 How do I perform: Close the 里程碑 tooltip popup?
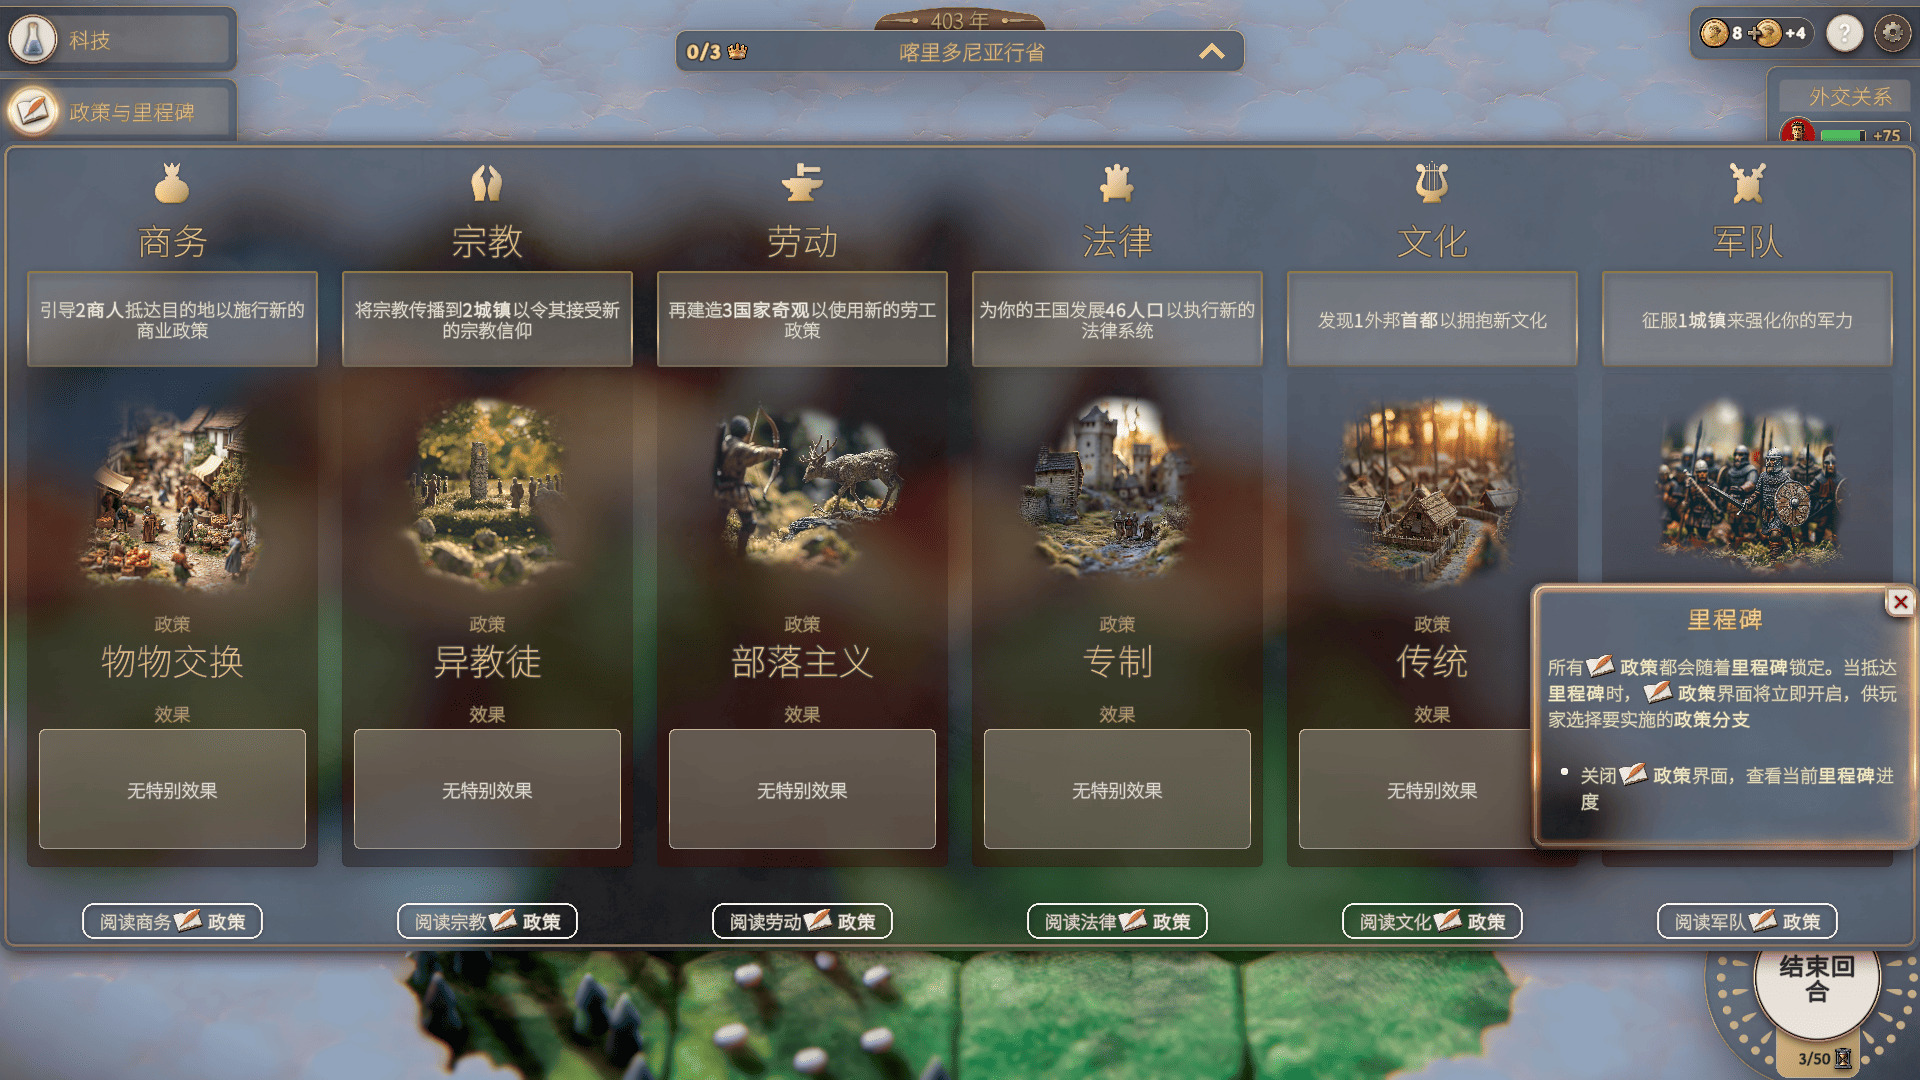tap(1900, 602)
